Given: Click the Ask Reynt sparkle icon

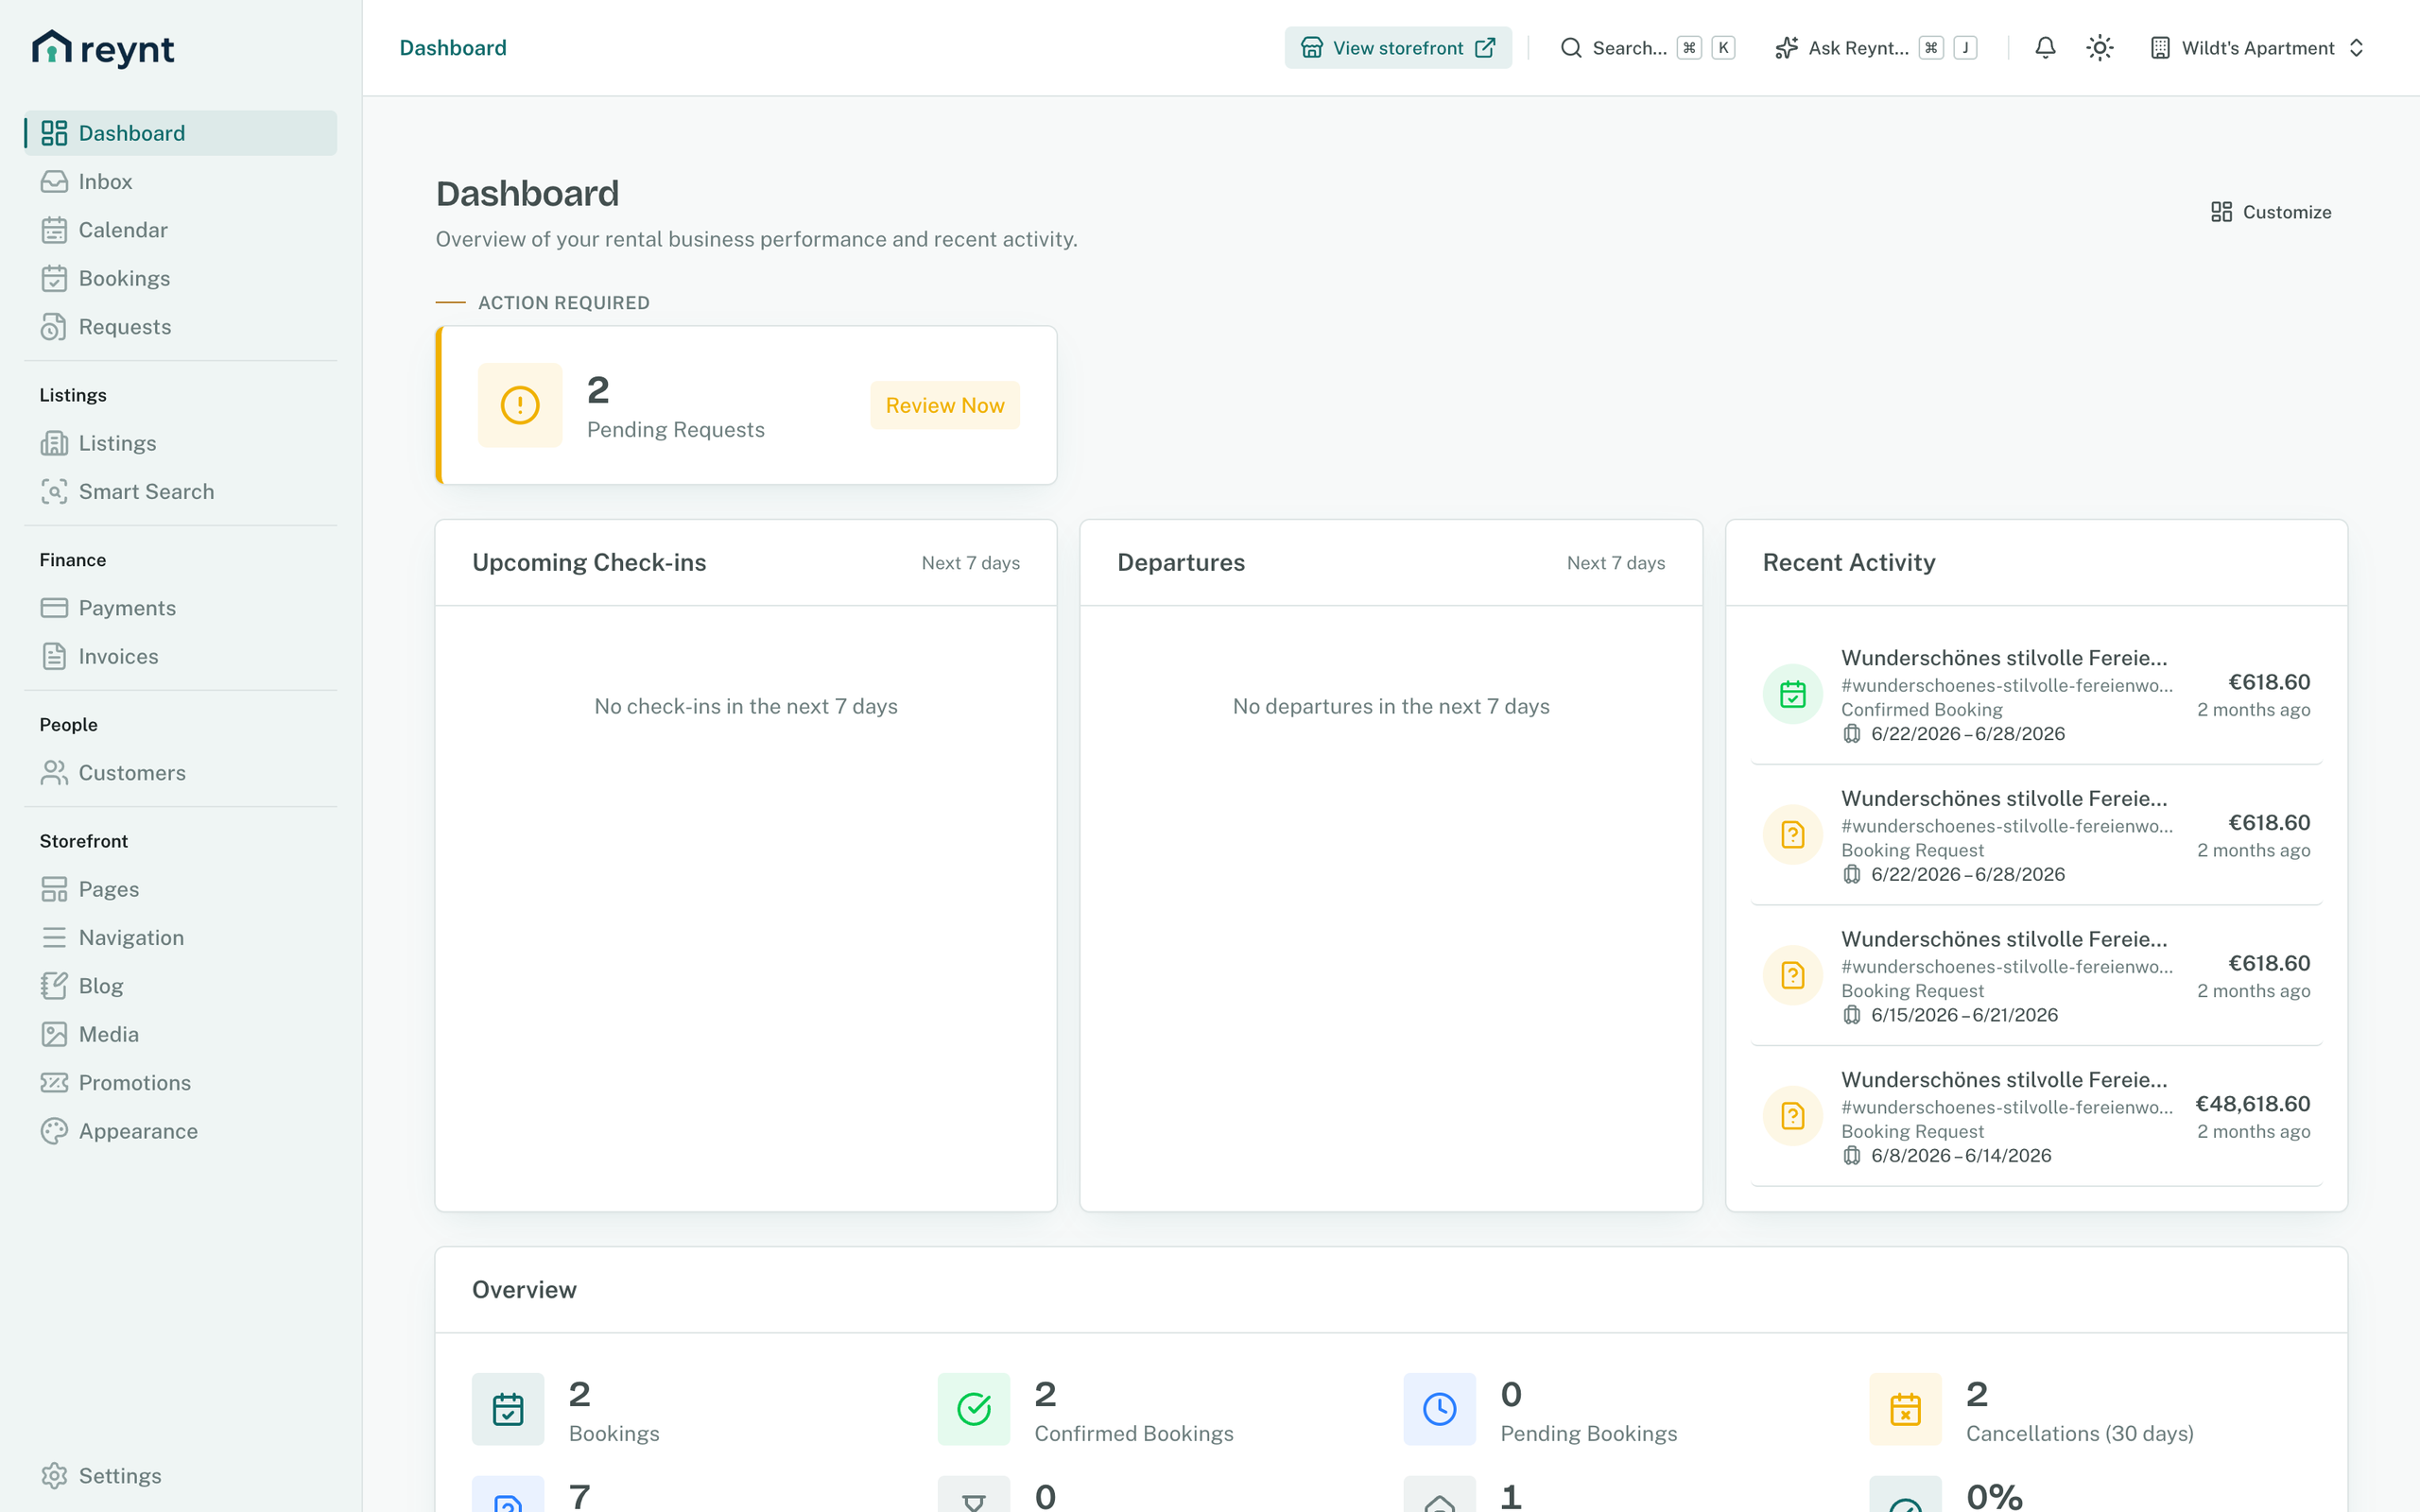Looking at the screenshot, I should (1787, 48).
